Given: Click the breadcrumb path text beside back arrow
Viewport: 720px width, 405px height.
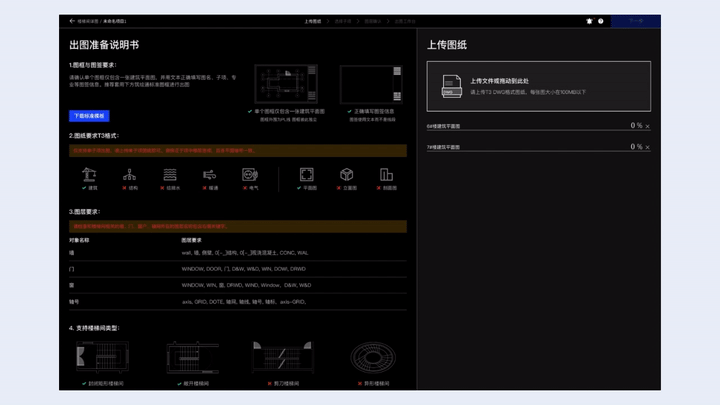Looking at the screenshot, I should tap(102, 21).
